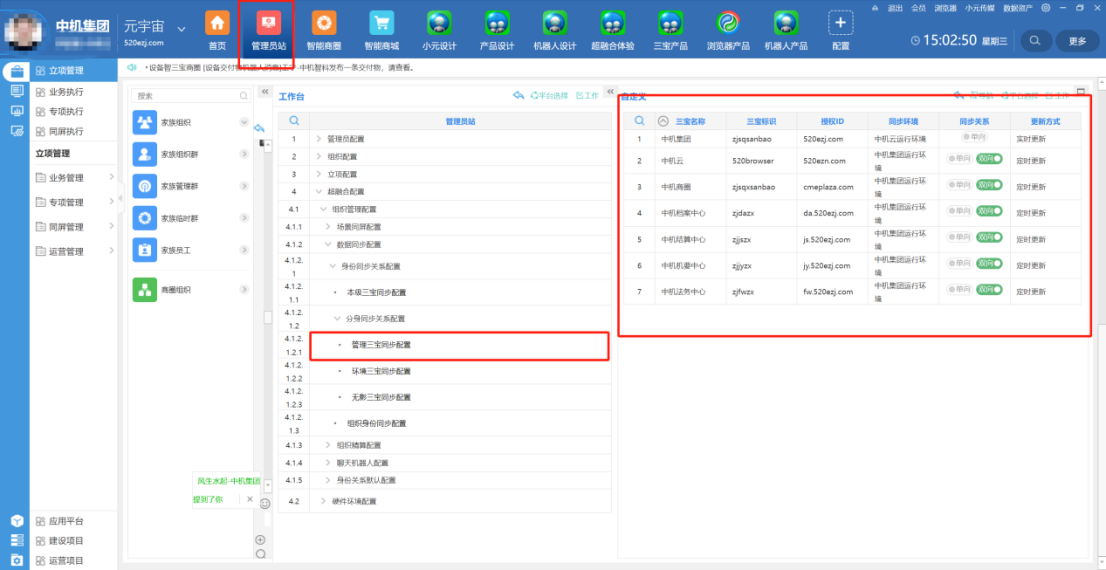The height and width of the screenshot is (570, 1106).
Task: Click 平台选择 in 工作台 header
Action: (549, 95)
